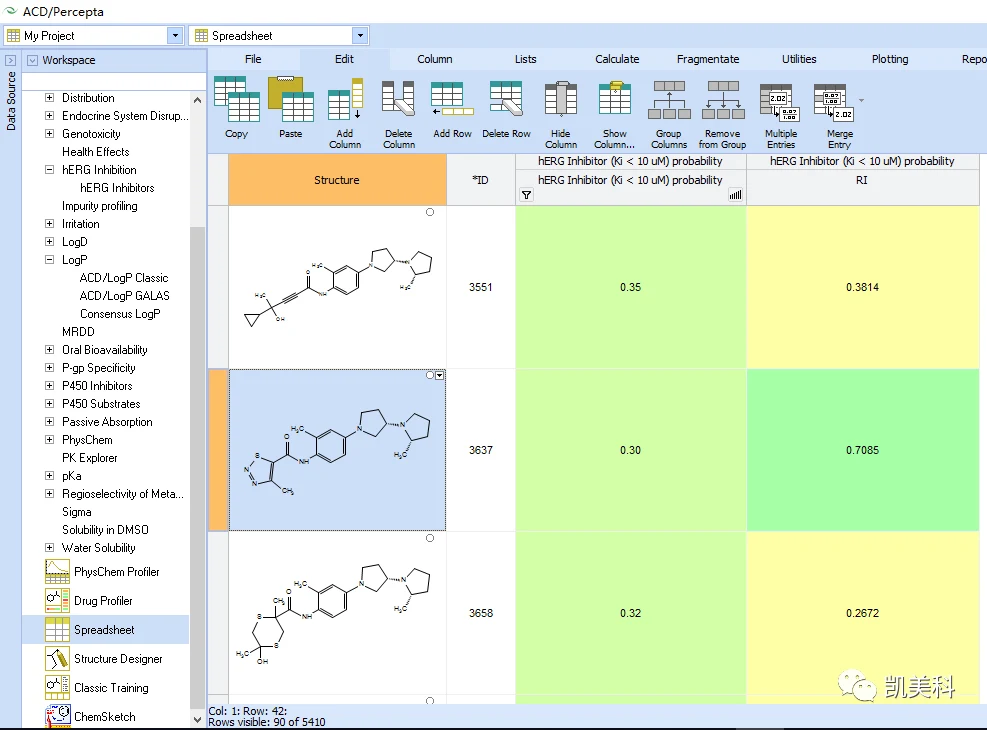Click the Hide Column icon
The height and width of the screenshot is (730, 987).
tap(561, 99)
